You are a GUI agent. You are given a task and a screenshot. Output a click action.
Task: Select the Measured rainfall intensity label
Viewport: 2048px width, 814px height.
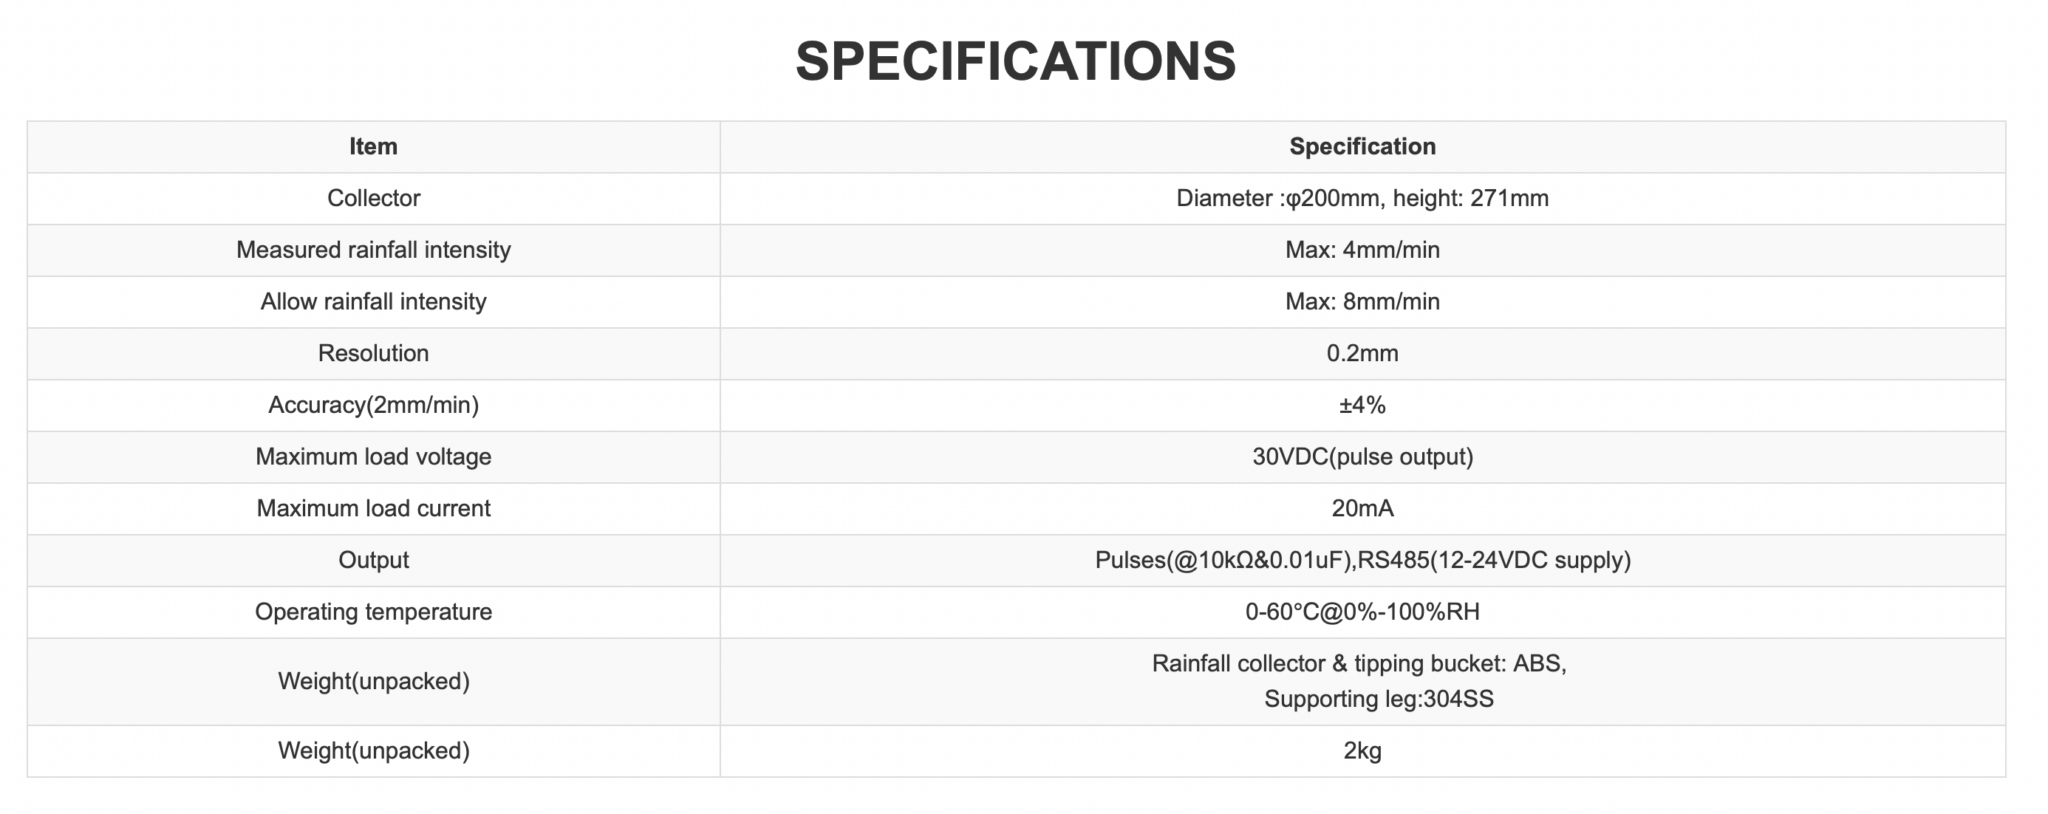tap(373, 250)
